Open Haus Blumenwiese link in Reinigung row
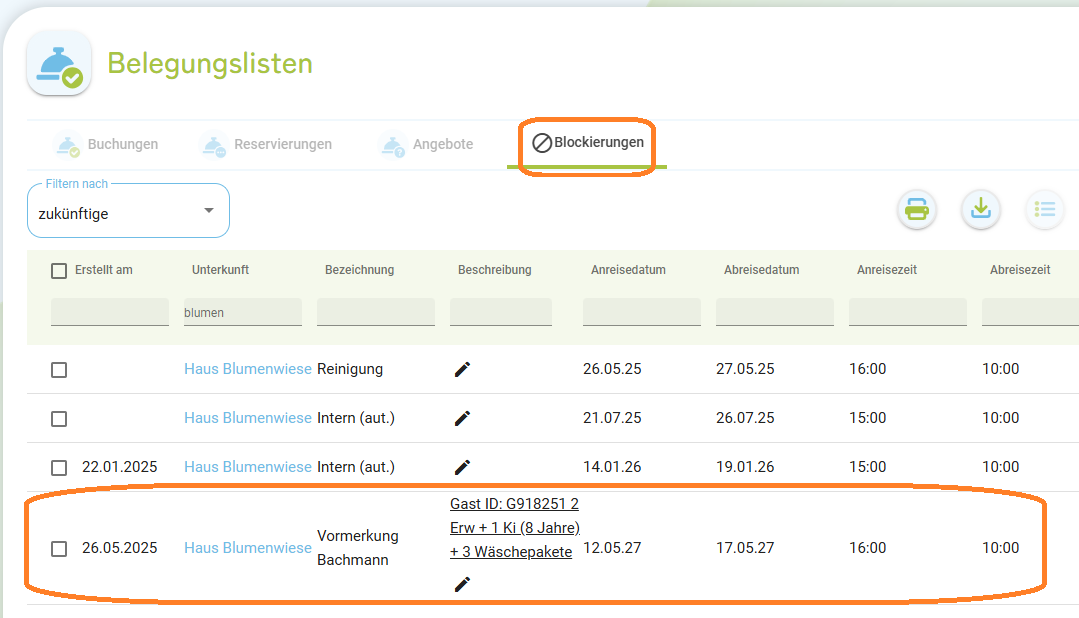This screenshot has width=1079, height=618. pos(248,369)
